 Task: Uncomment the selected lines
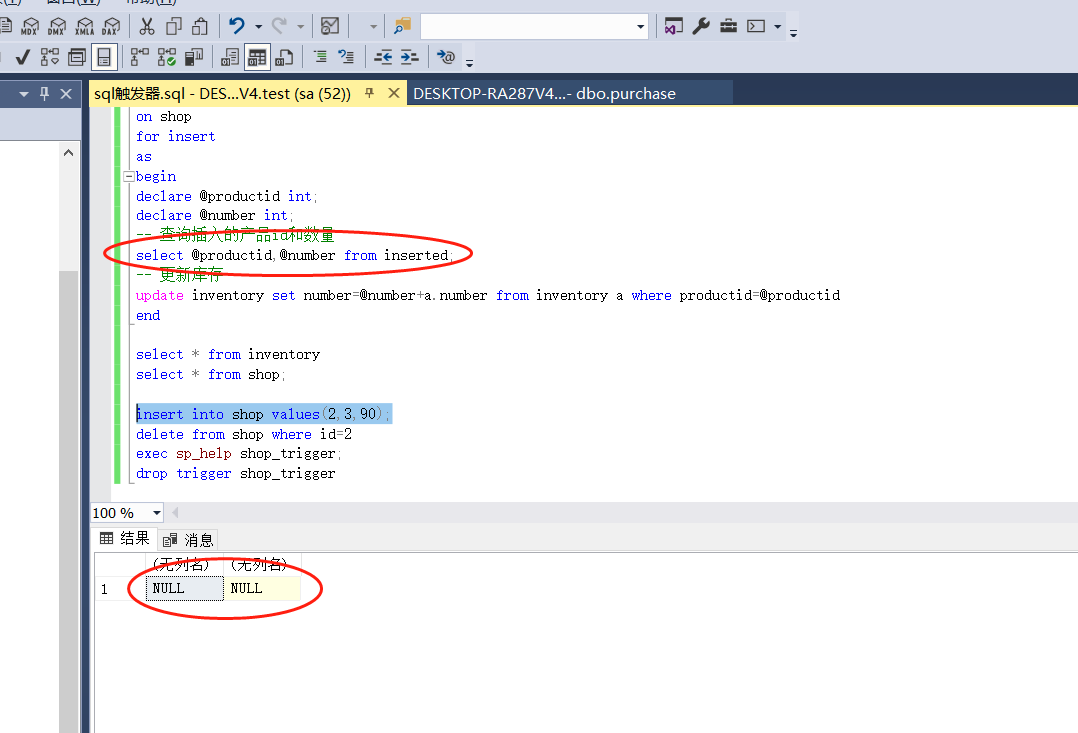(x=346, y=57)
